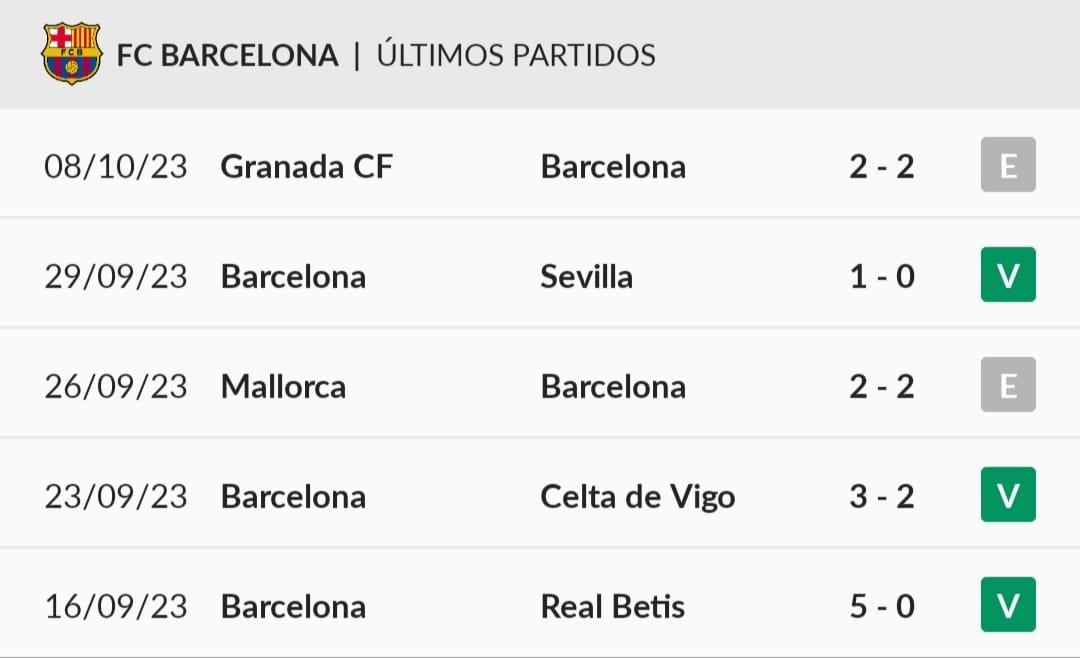Click the 08/10/23 match date
The image size is (1080, 658).
point(116,167)
